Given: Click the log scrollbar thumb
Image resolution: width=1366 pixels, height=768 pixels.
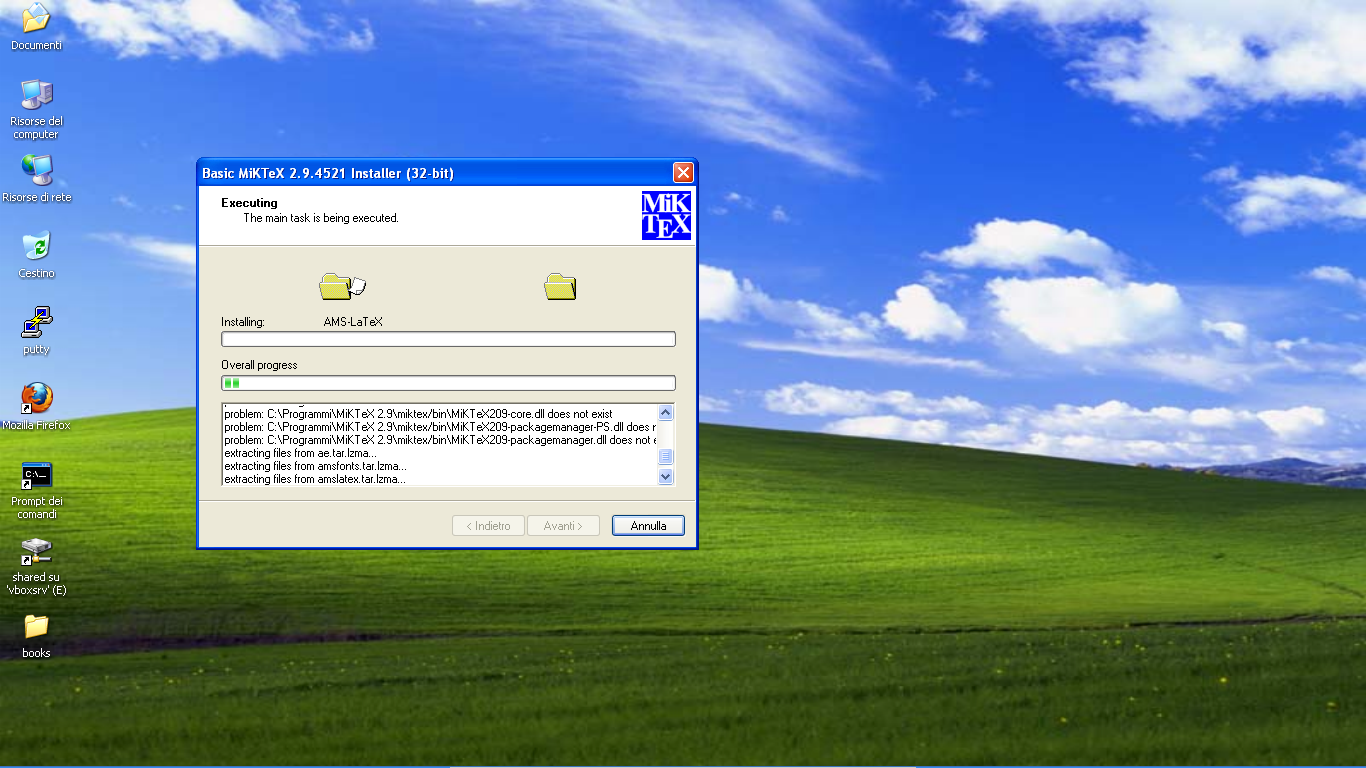Looking at the screenshot, I should (x=666, y=457).
